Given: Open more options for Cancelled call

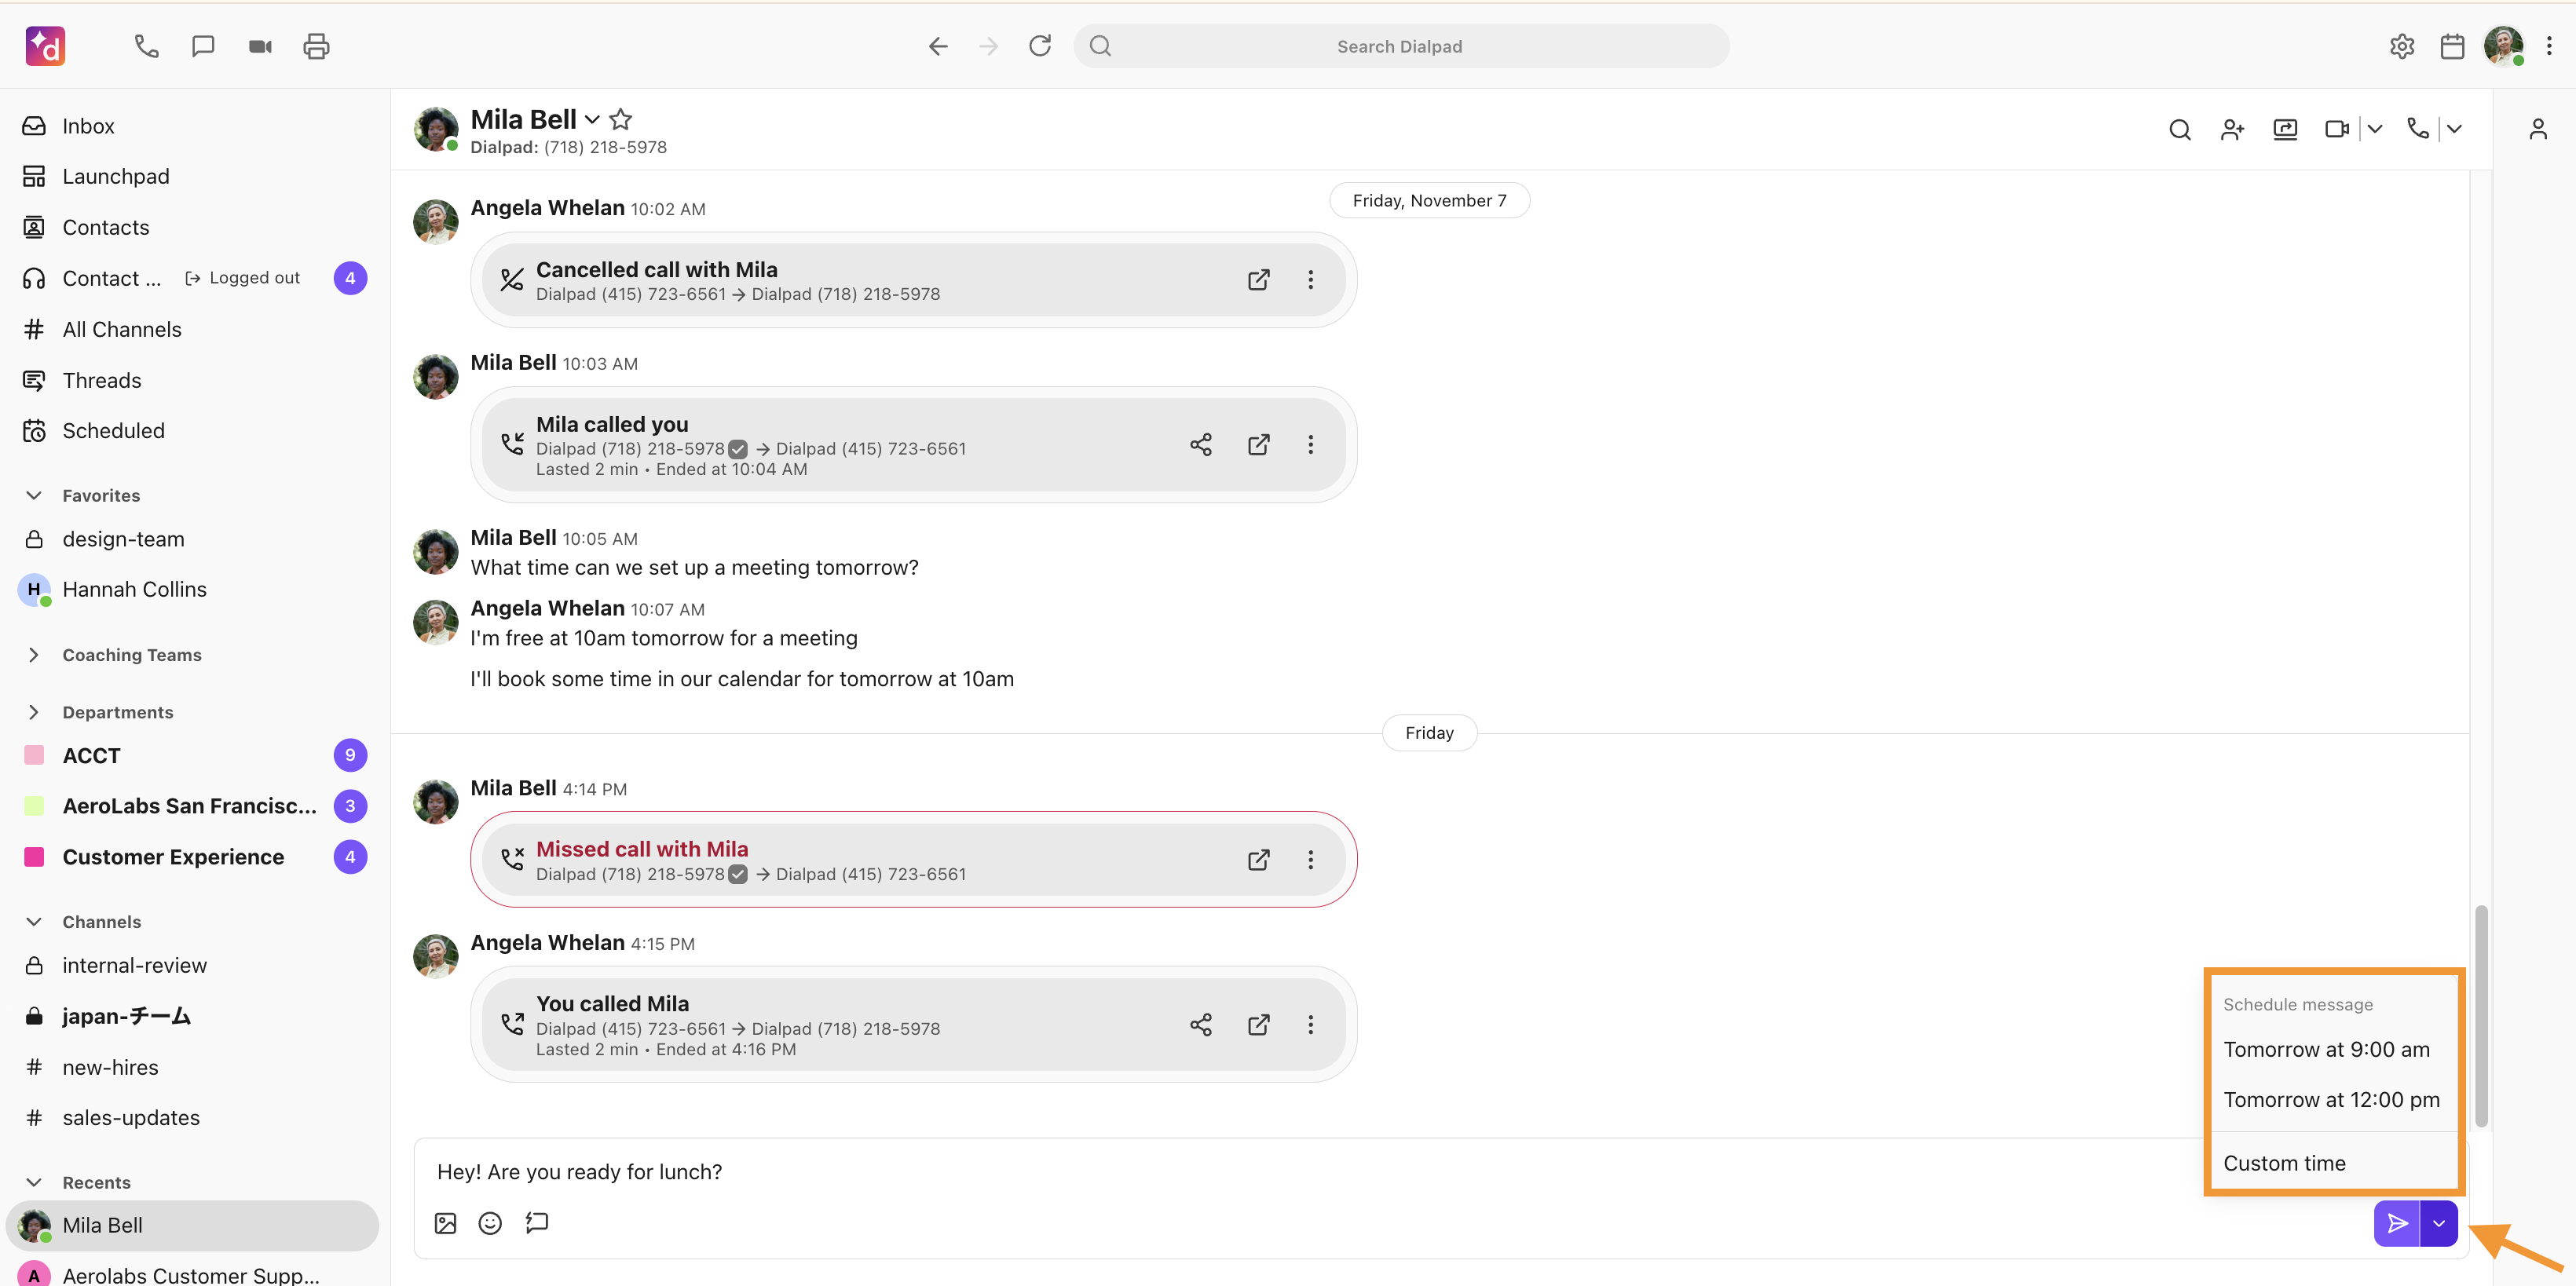Looking at the screenshot, I should click(x=1310, y=280).
